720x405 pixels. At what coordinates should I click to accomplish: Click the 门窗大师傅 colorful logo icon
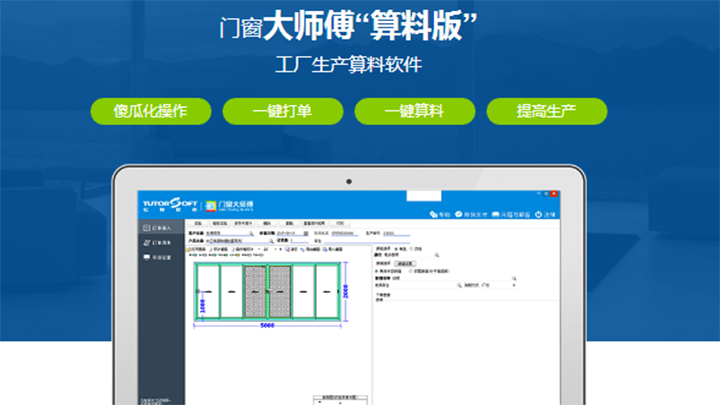(x=211, y=206)
